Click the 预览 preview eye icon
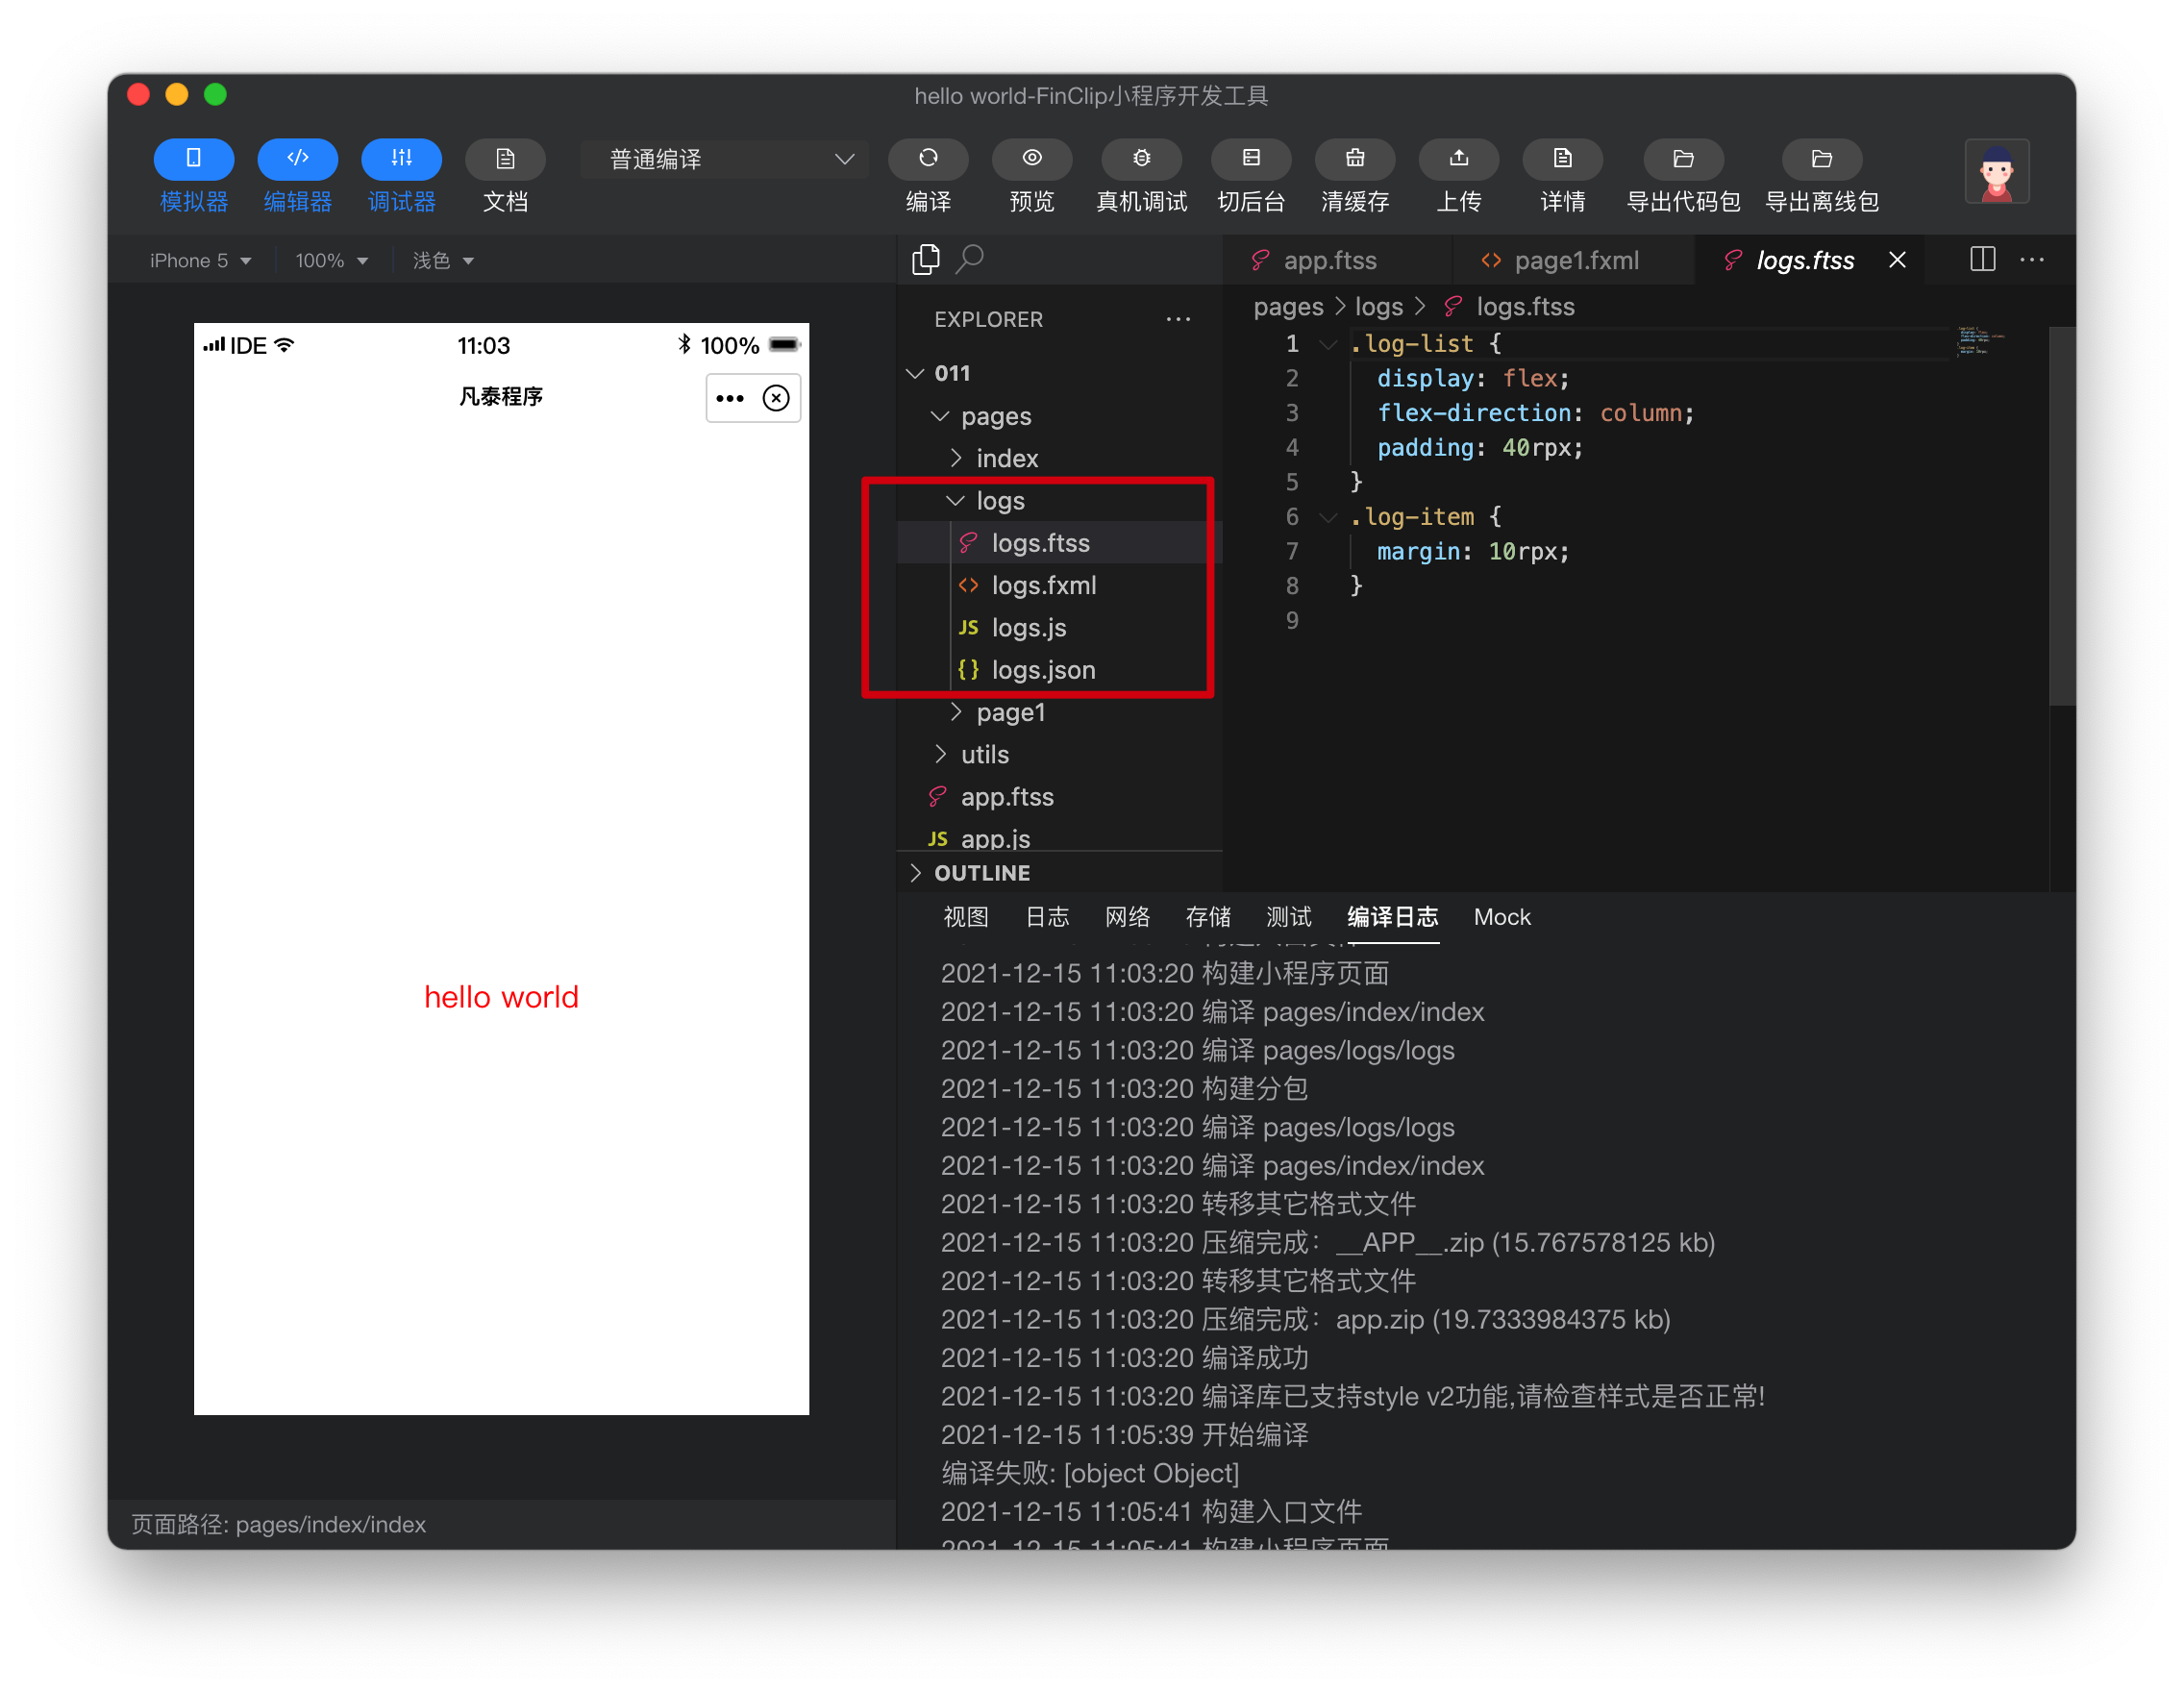This screenshot has height=1692, width=2184. pos(1032,158)
